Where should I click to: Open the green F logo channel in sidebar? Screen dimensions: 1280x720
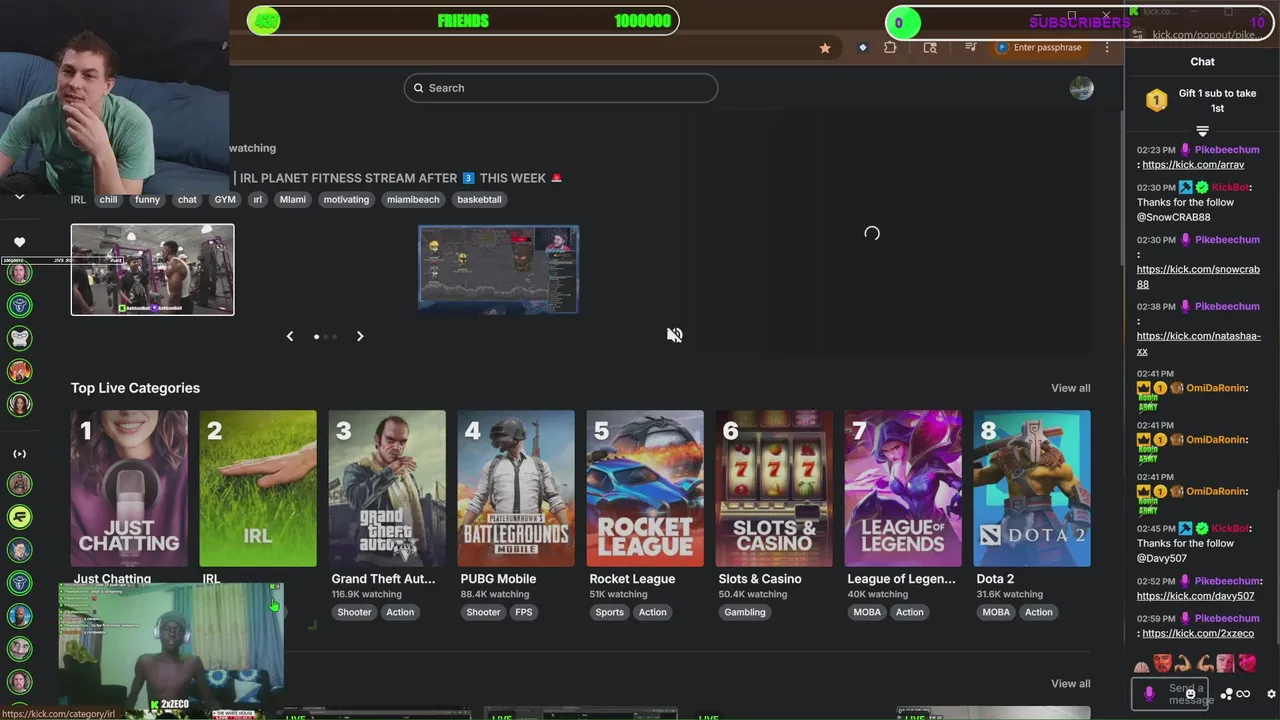coord(19,517)
